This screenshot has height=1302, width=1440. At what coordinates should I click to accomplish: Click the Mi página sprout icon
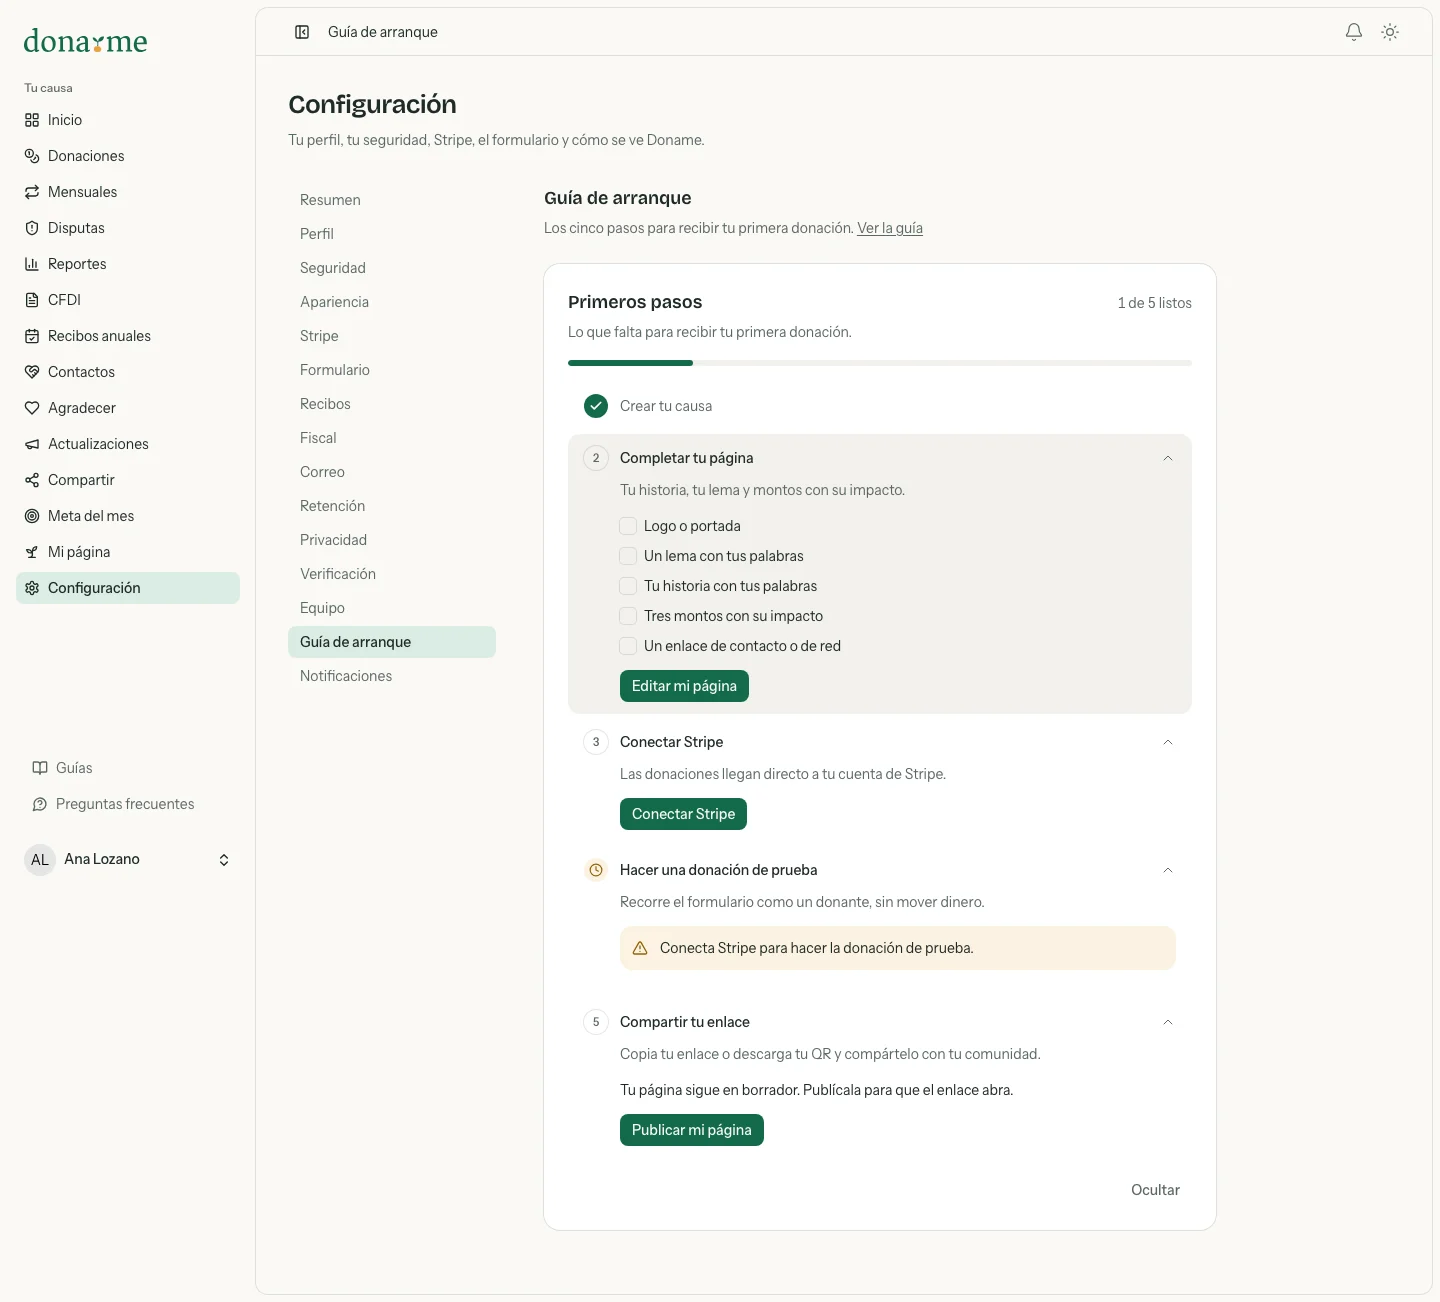(x=32, y=552)
